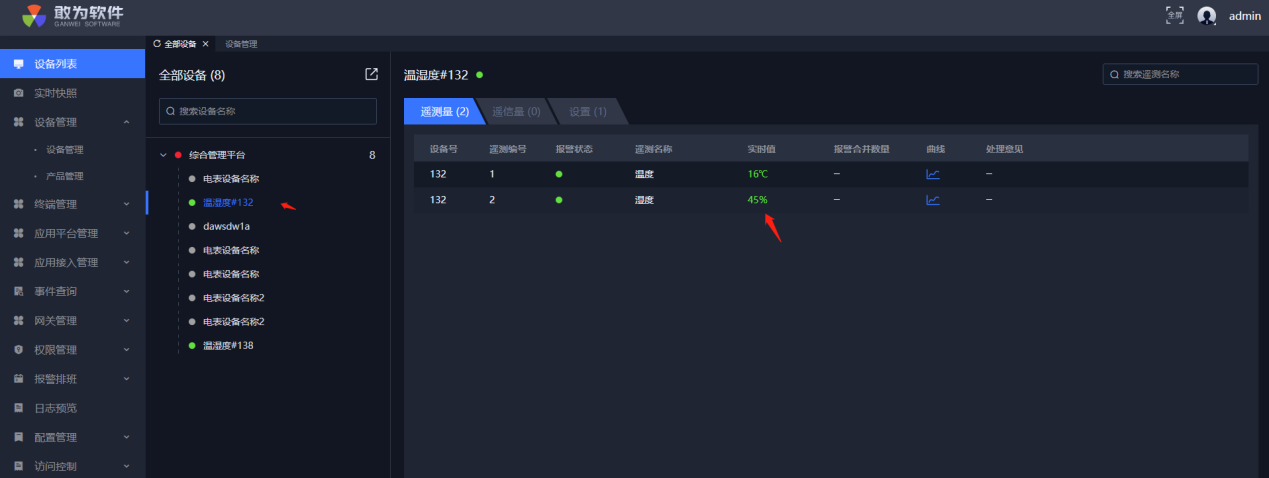Switch to the 遥信量 (0) tab

point(515,112)
